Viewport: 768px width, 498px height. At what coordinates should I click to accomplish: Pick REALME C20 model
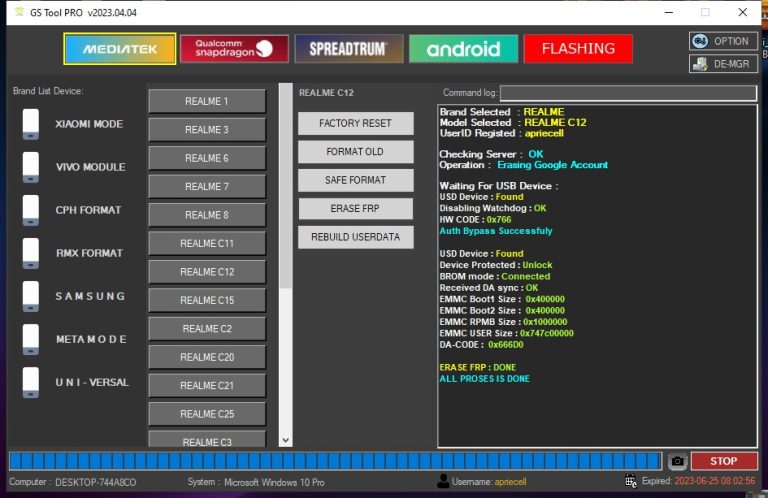tap(207, 357)
